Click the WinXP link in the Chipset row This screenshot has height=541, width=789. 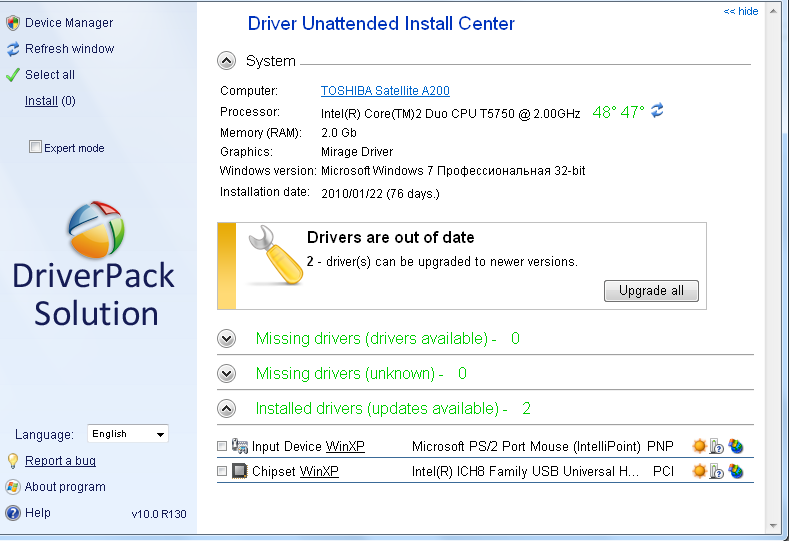[x=319, y=472]
